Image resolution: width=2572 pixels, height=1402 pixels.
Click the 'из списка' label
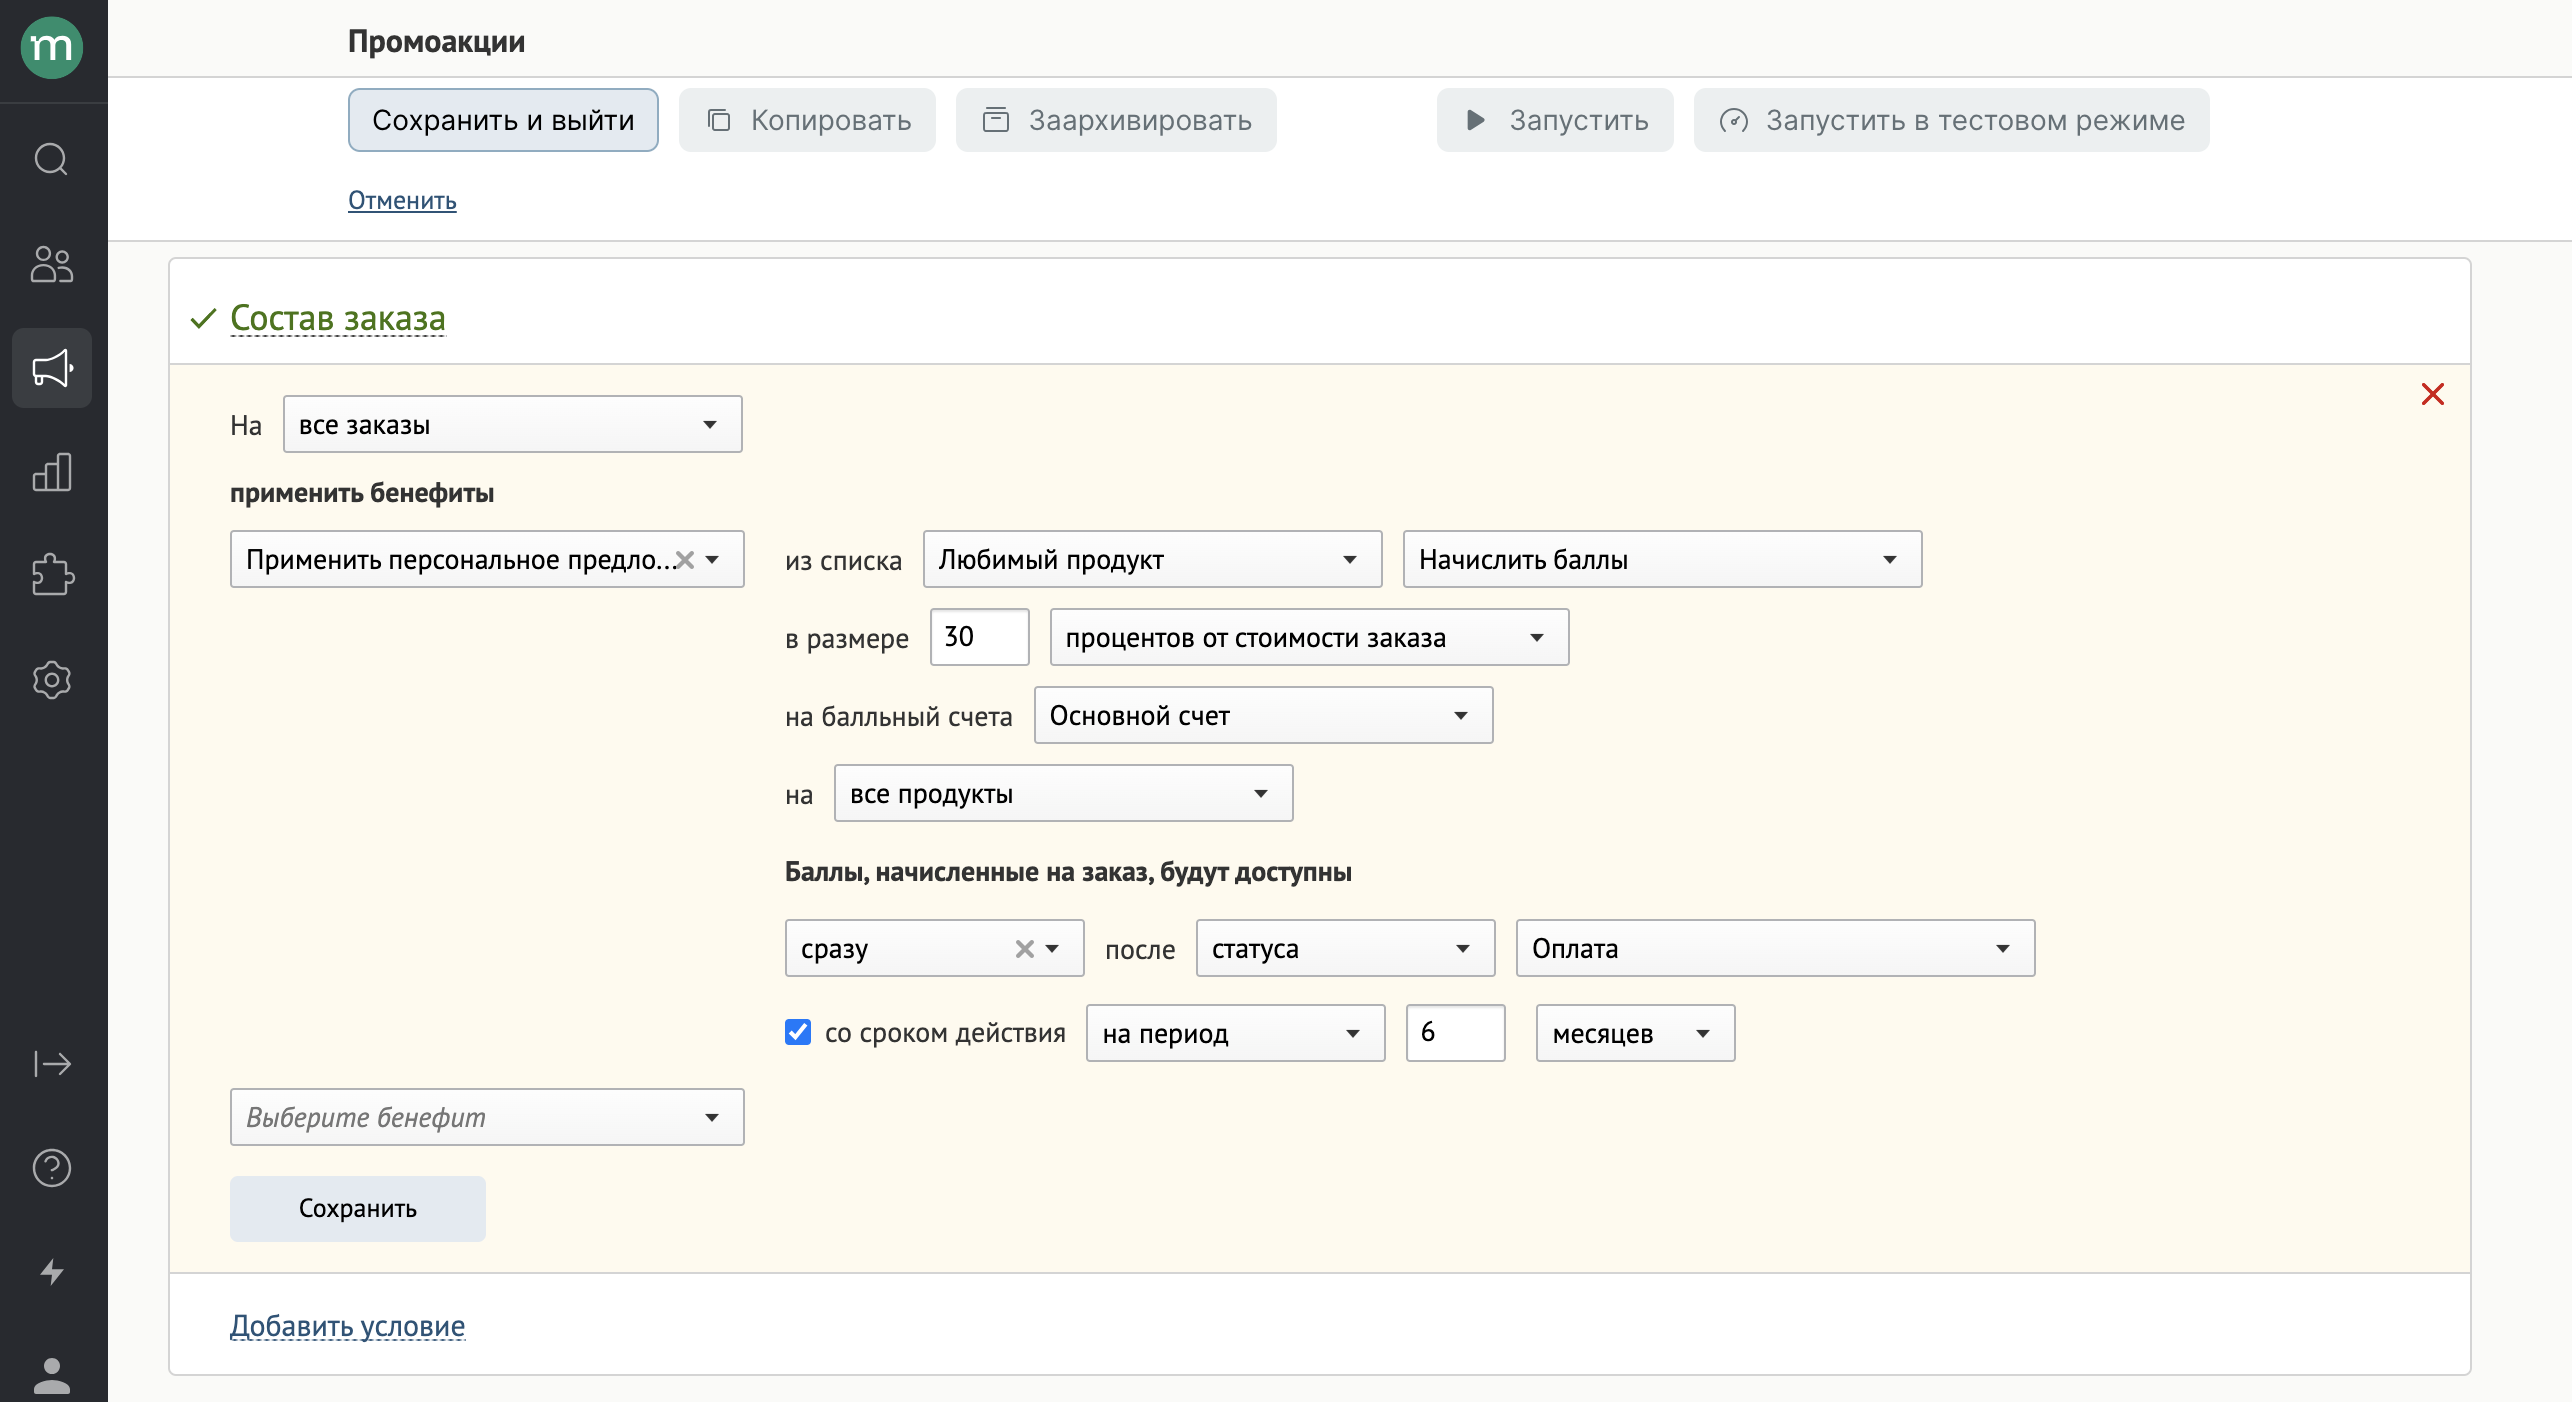[x=843, y=561]
